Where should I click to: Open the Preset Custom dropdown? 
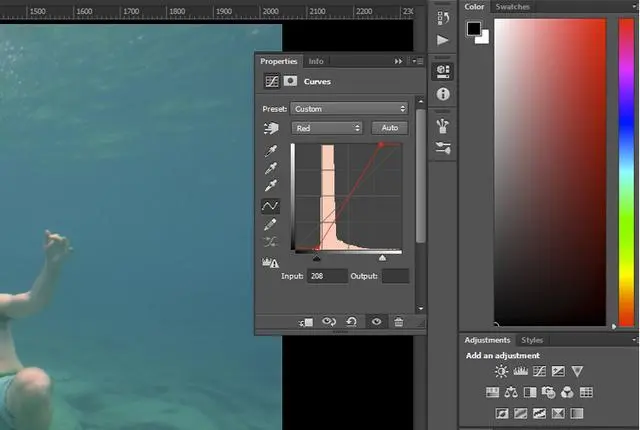tap(349, 109)
